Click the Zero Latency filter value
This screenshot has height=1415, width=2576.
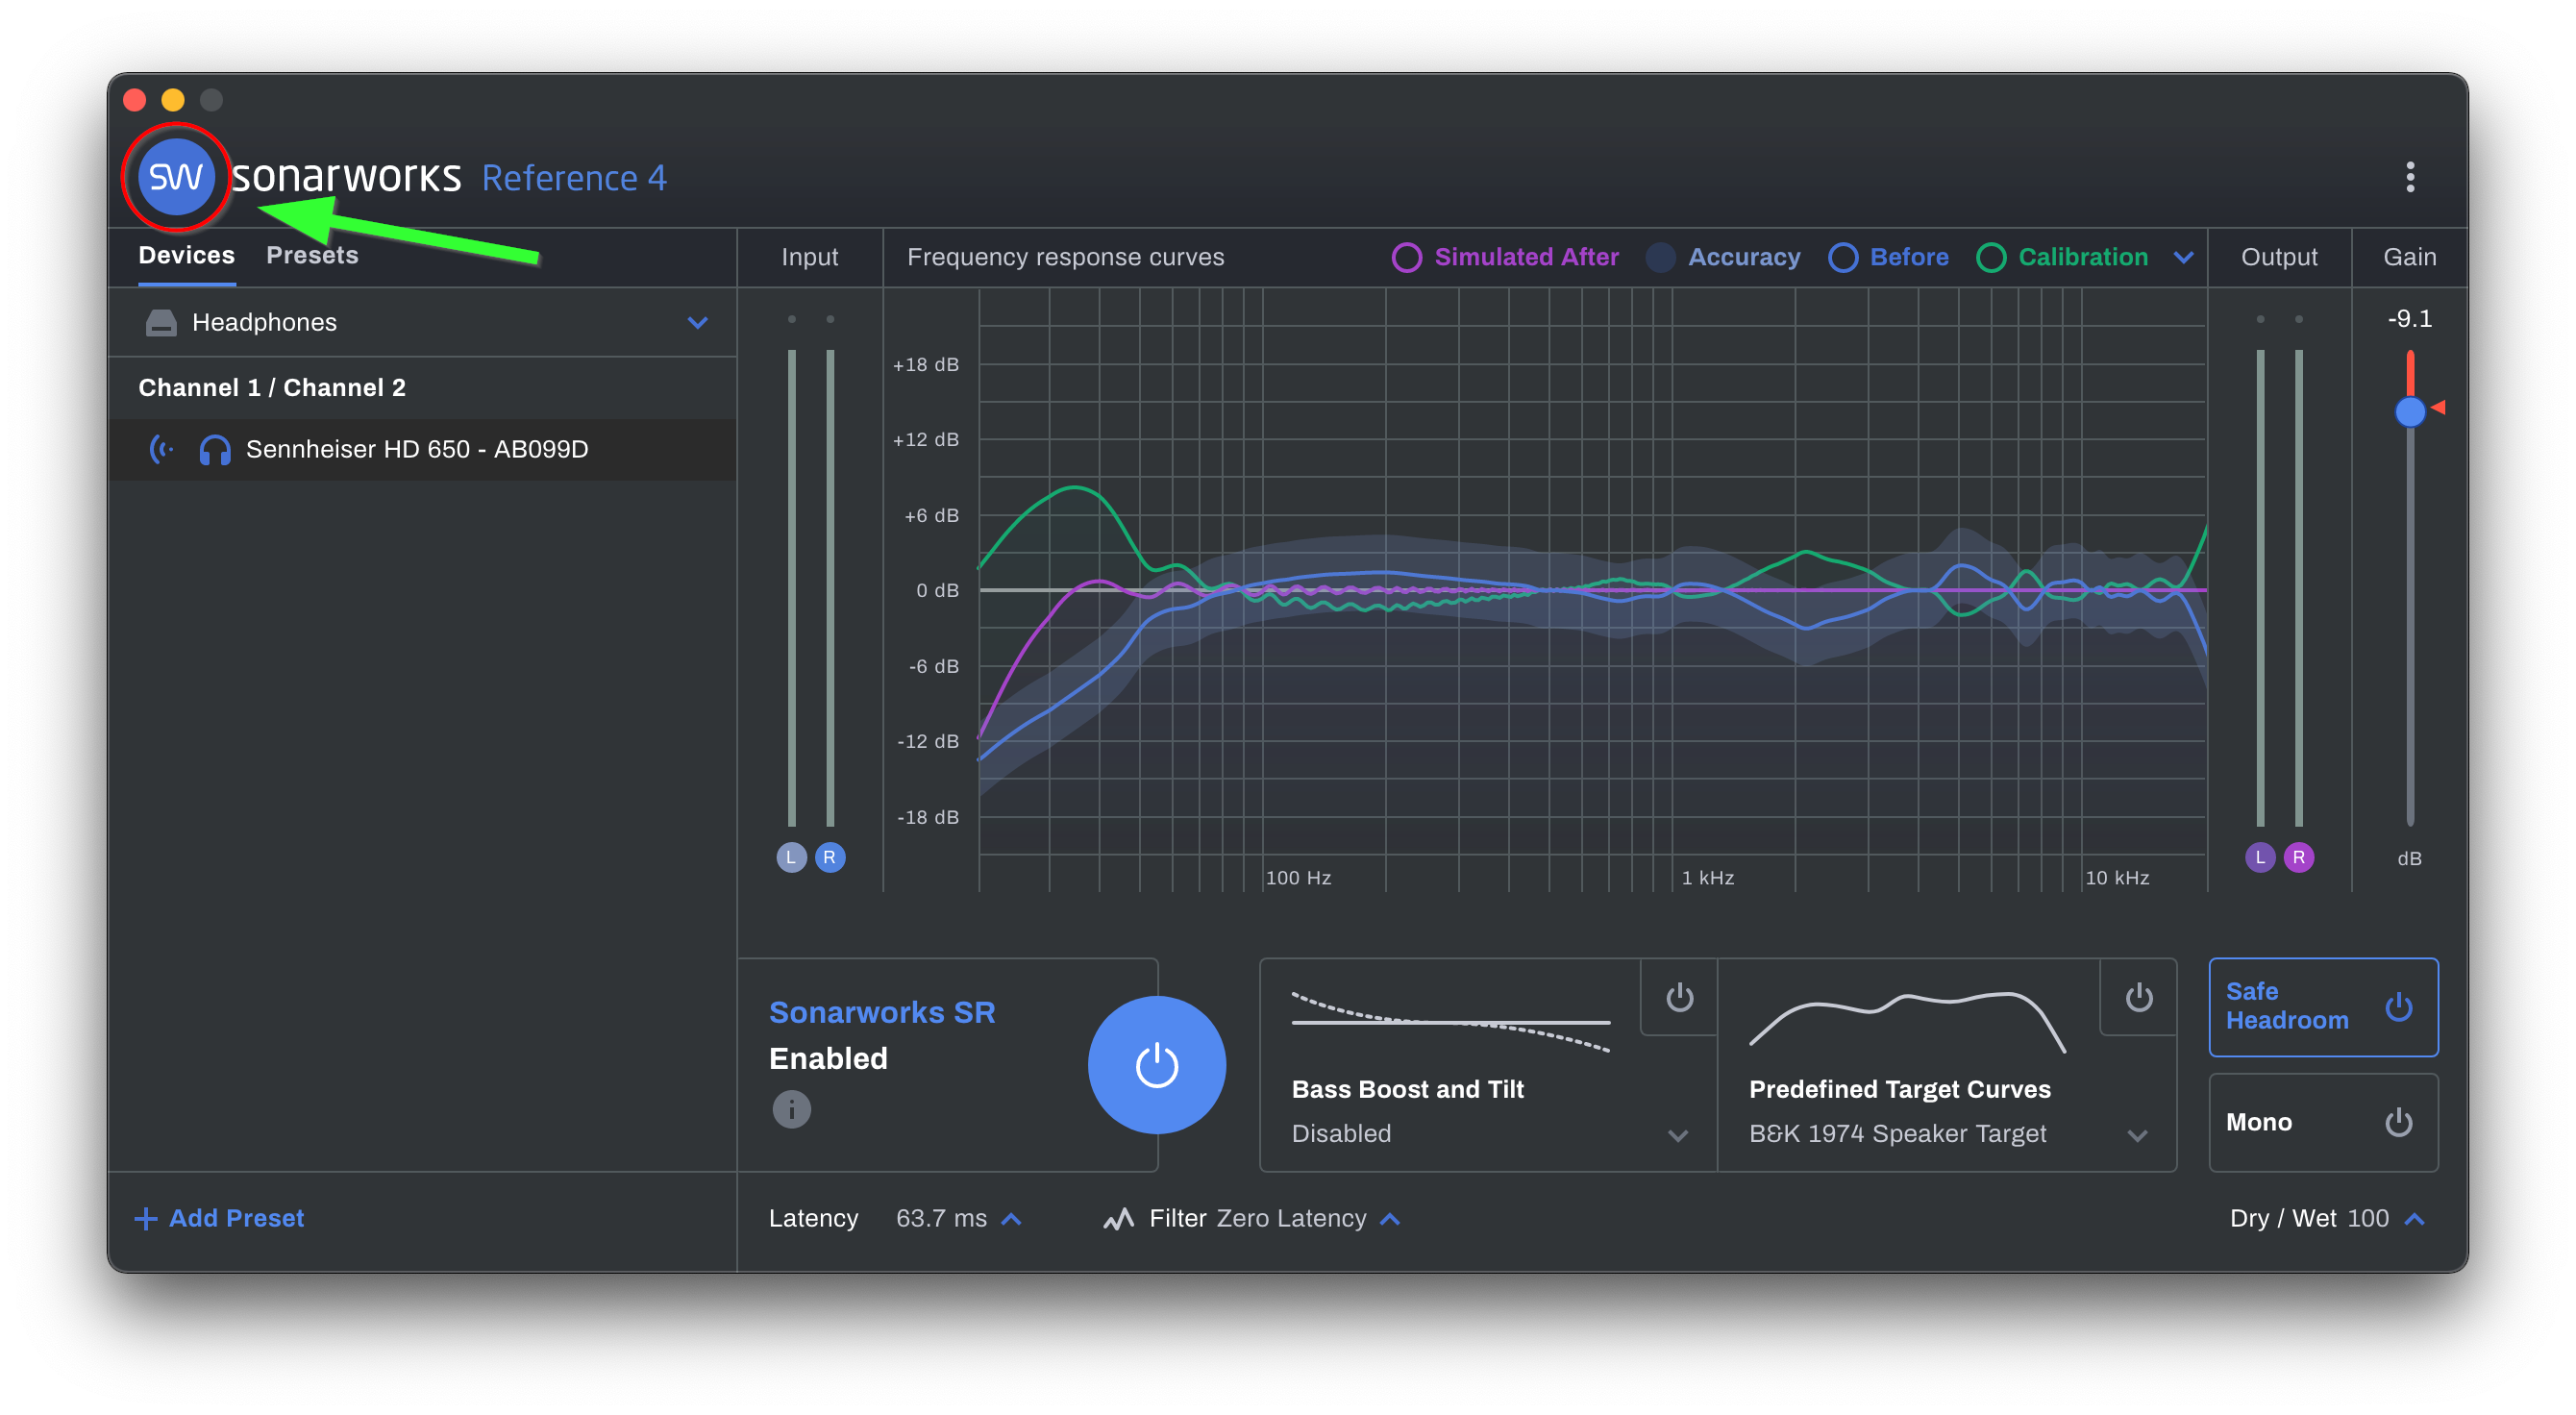[x=1291, y=1218]
